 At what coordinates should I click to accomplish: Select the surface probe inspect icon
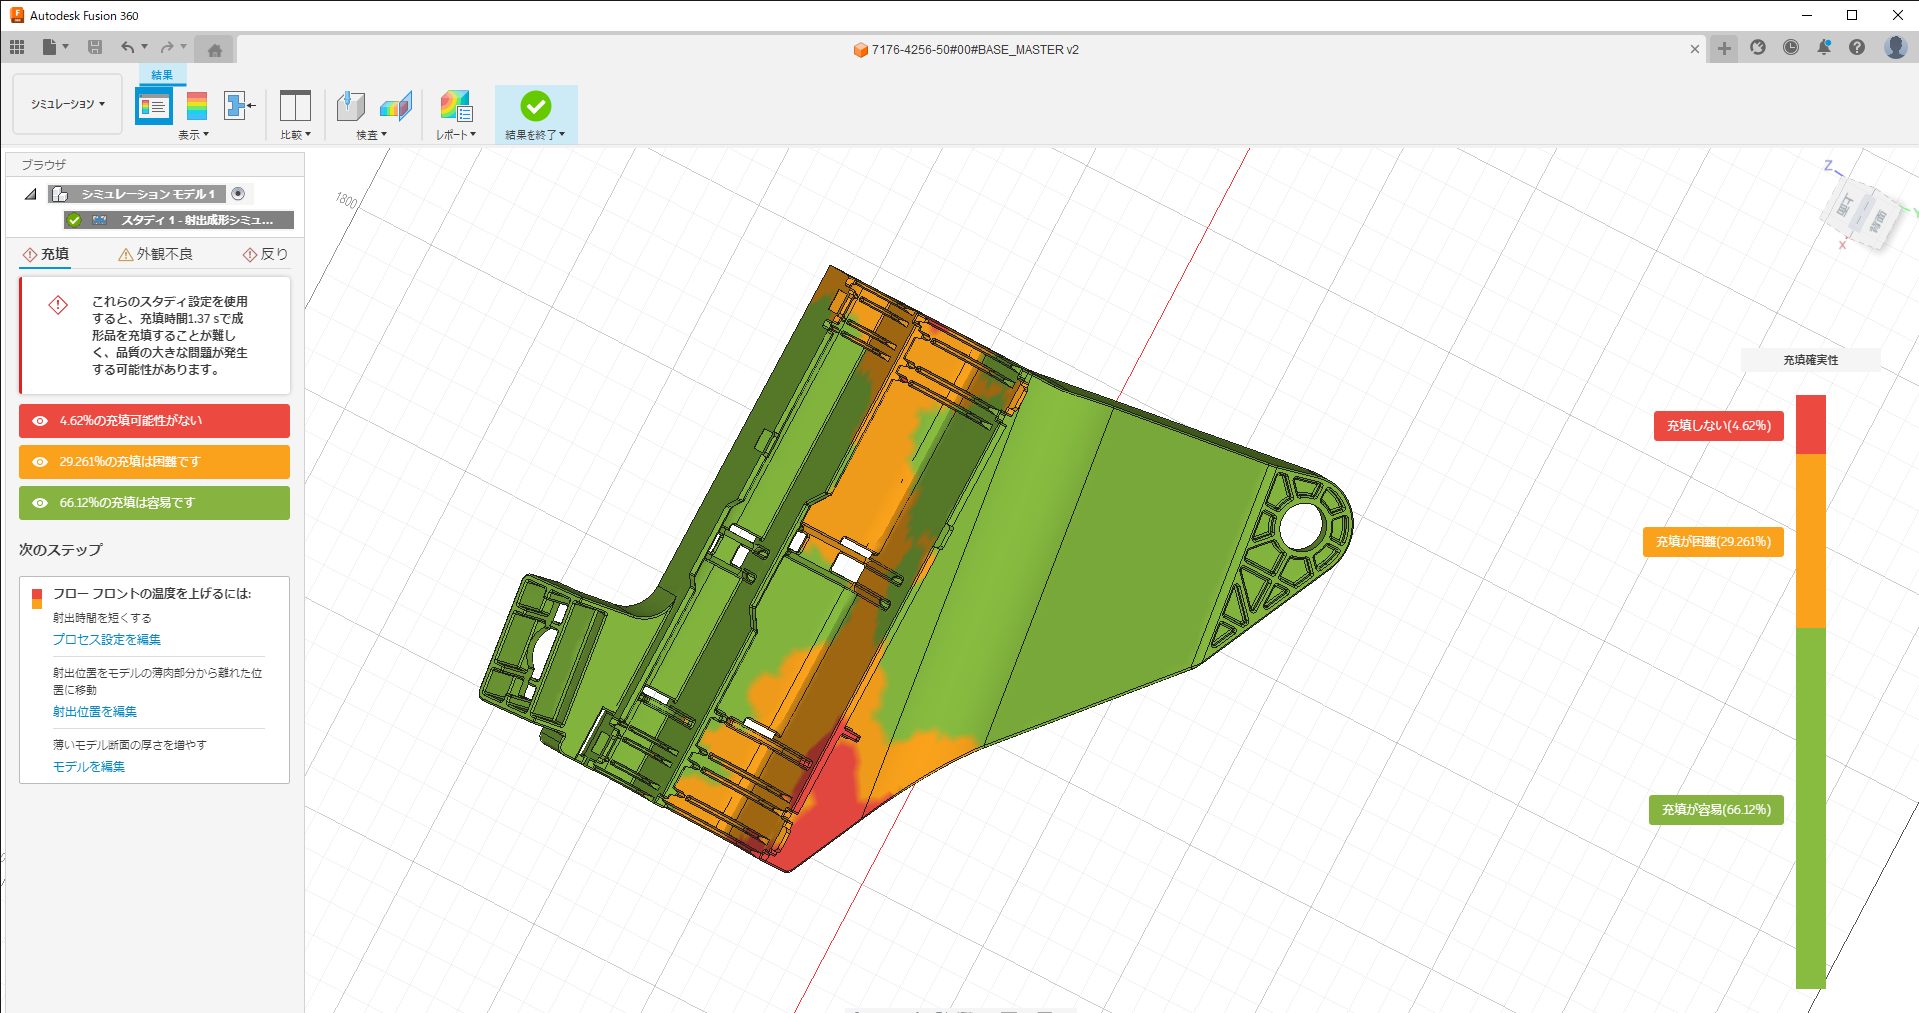(351, 106)
